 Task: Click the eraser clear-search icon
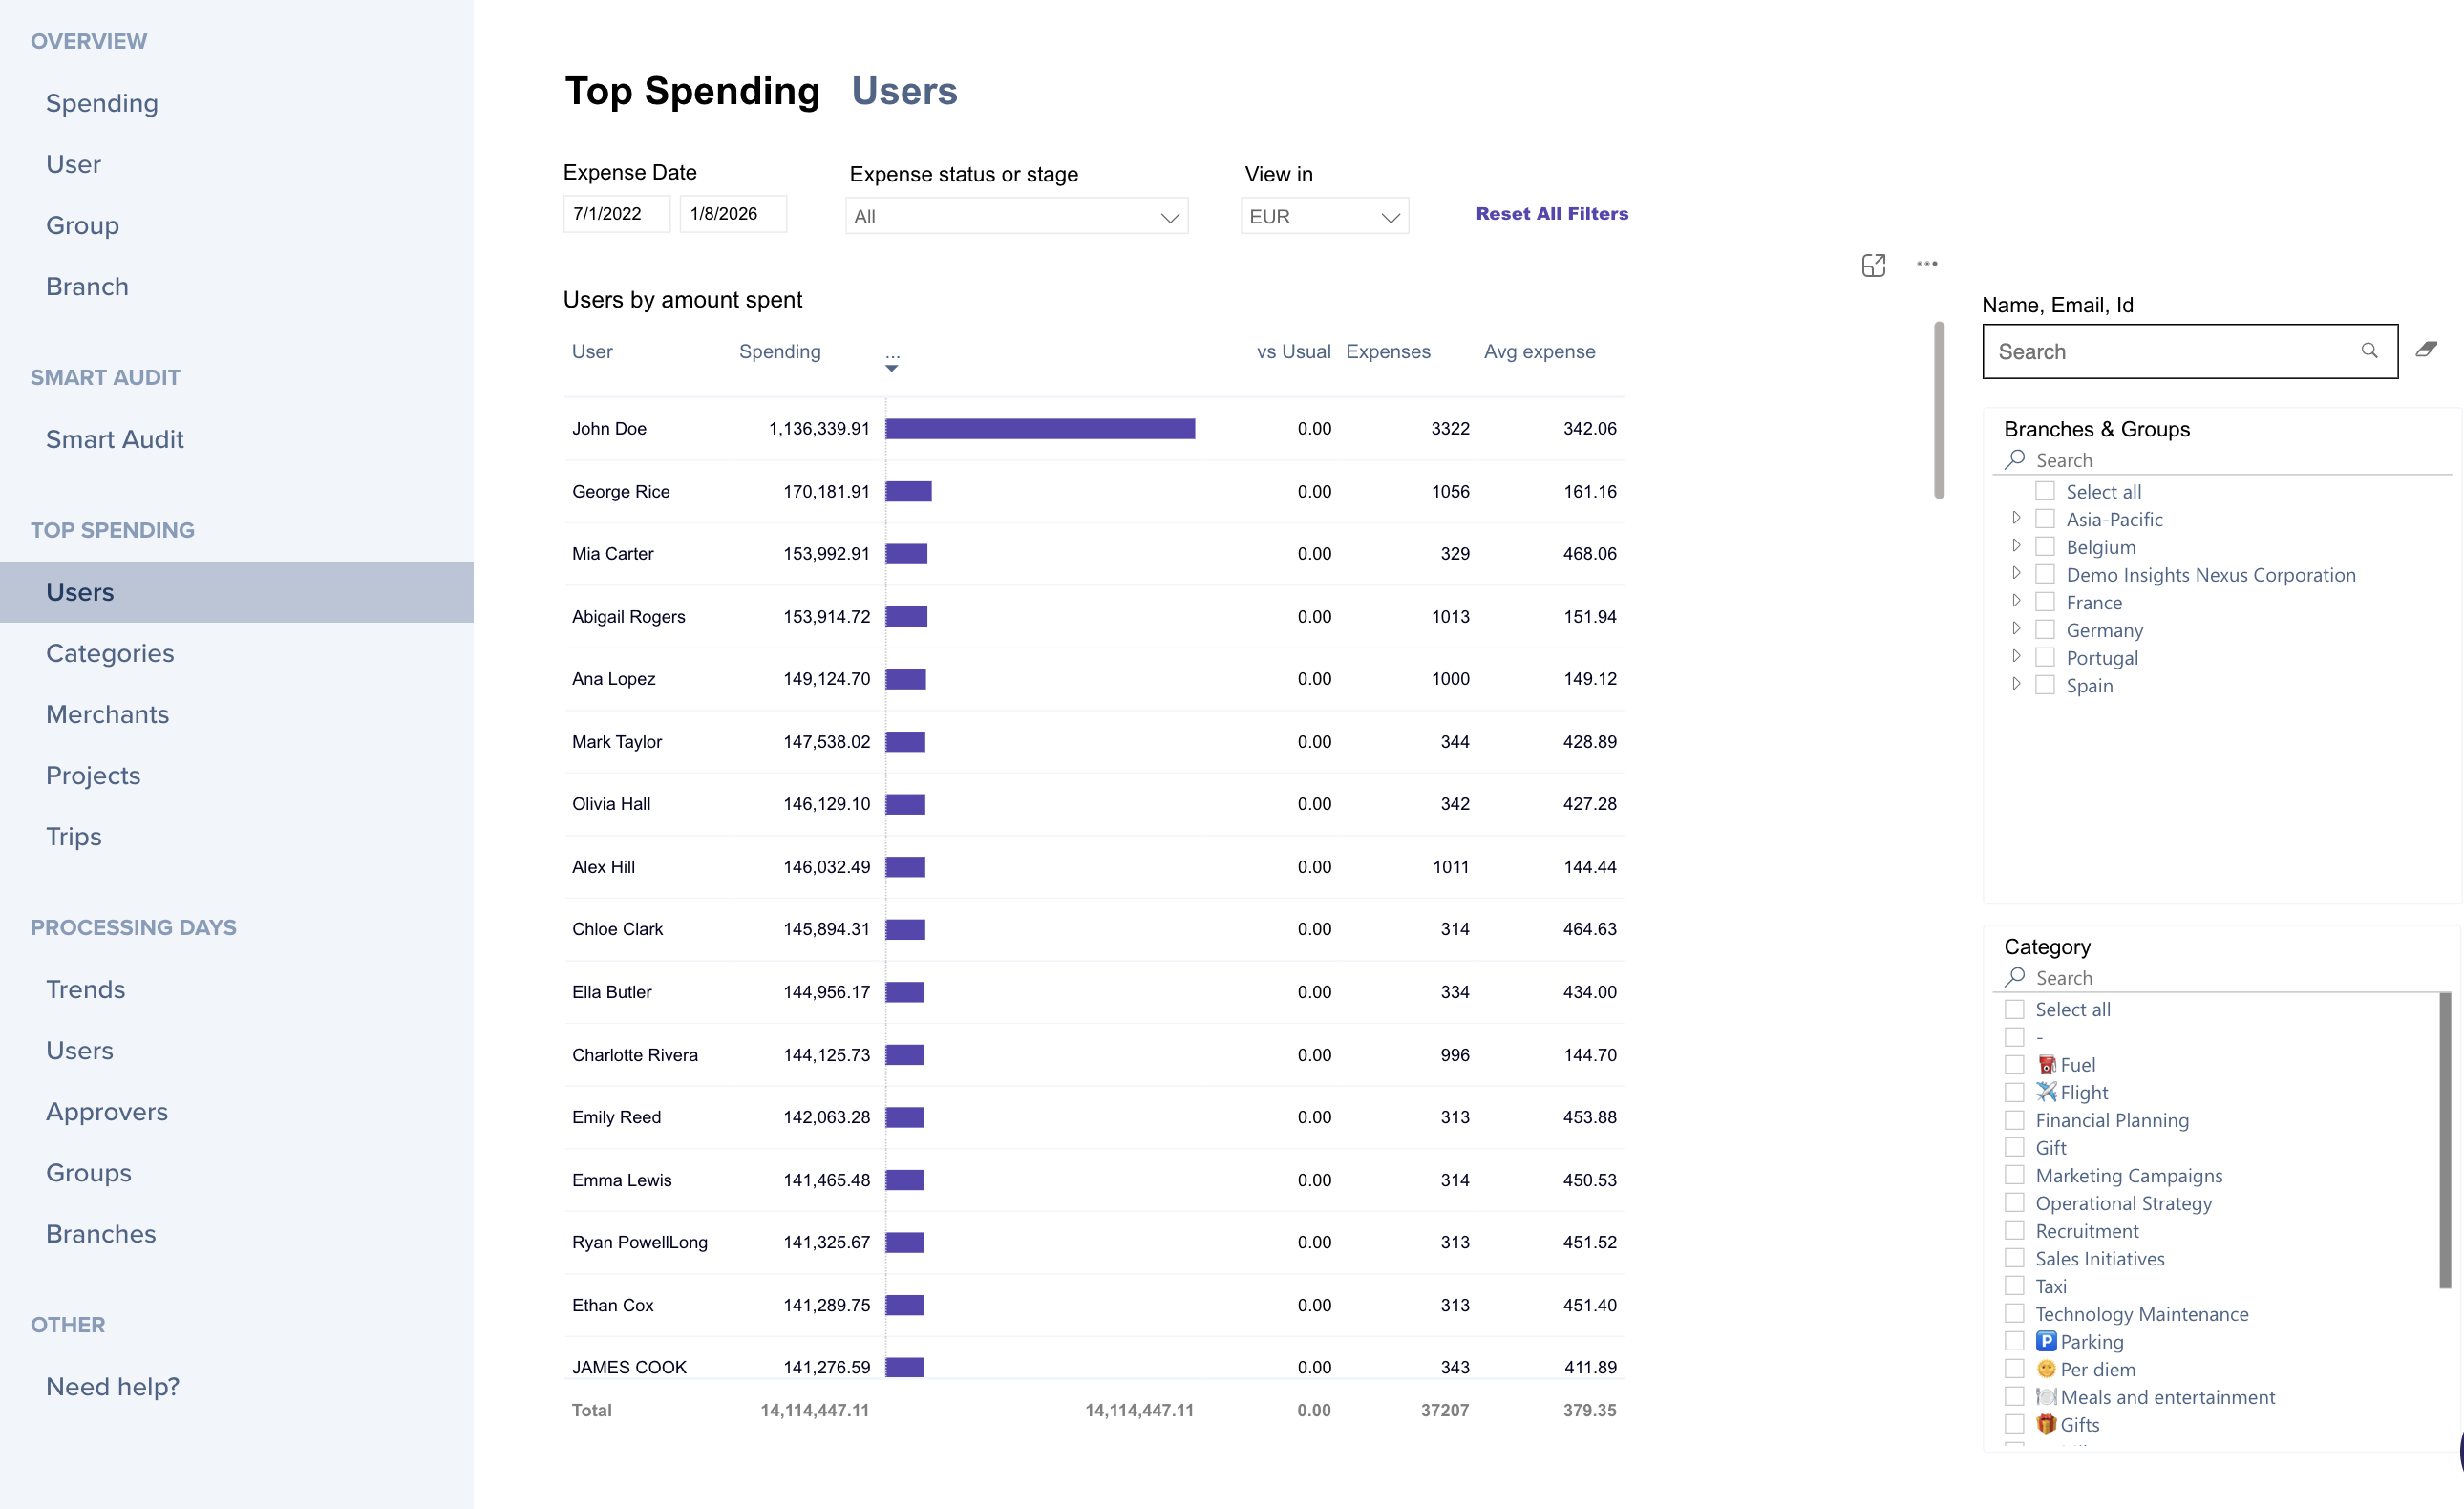(x=2426, y=350)
